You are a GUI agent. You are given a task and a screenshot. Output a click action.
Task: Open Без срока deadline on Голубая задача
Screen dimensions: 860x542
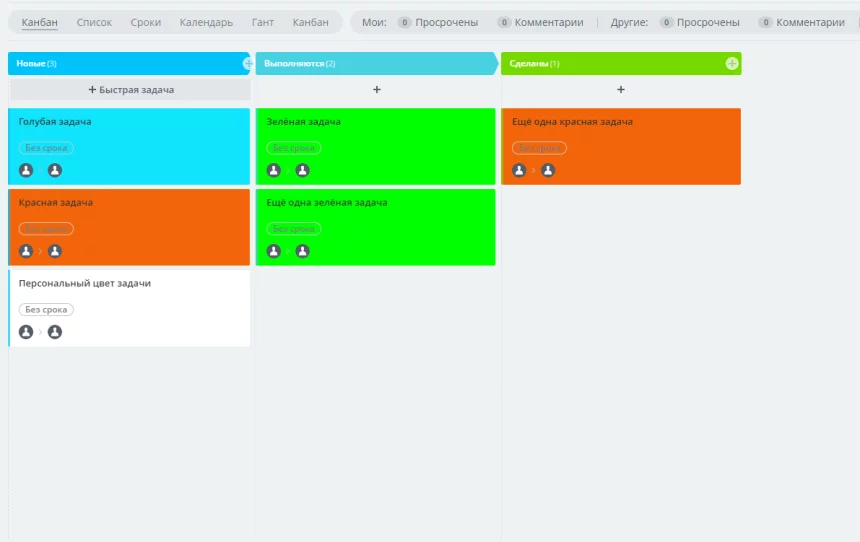[x=46, y=148]
